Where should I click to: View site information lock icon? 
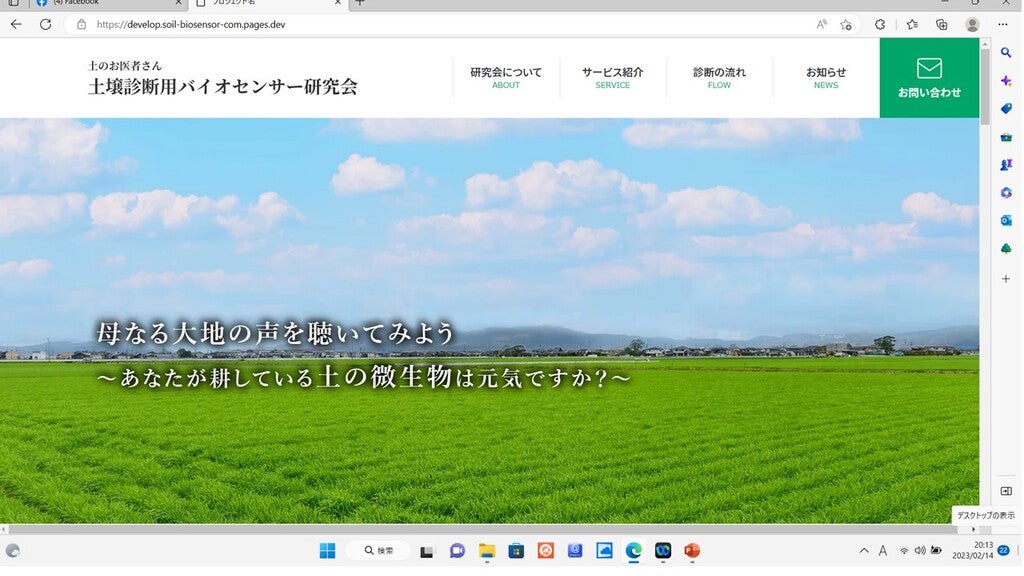[81, 25]
